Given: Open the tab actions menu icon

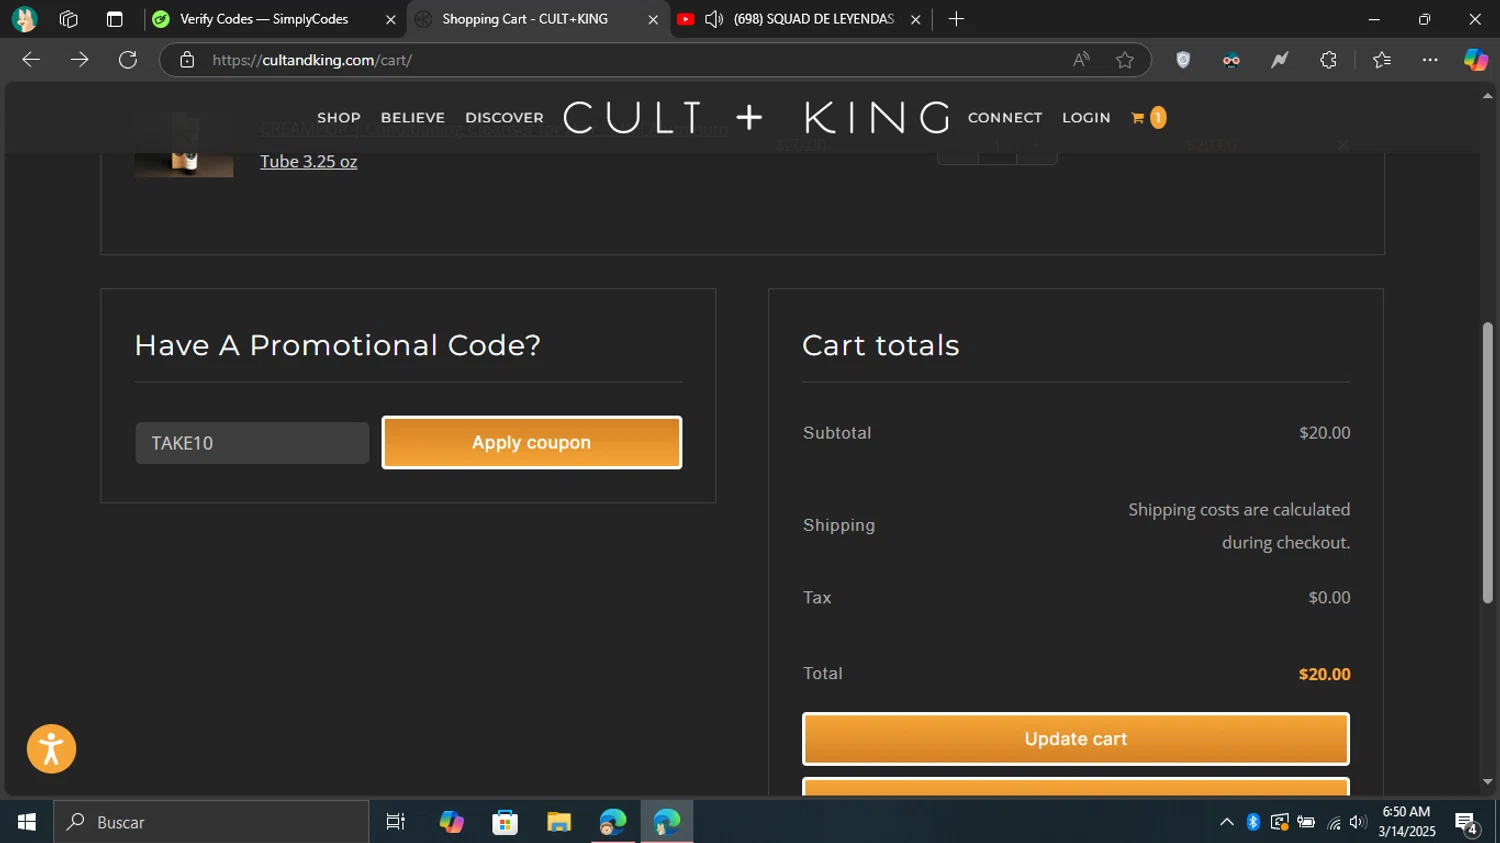Looking at the screenshot, I should (x=115, y=19).
